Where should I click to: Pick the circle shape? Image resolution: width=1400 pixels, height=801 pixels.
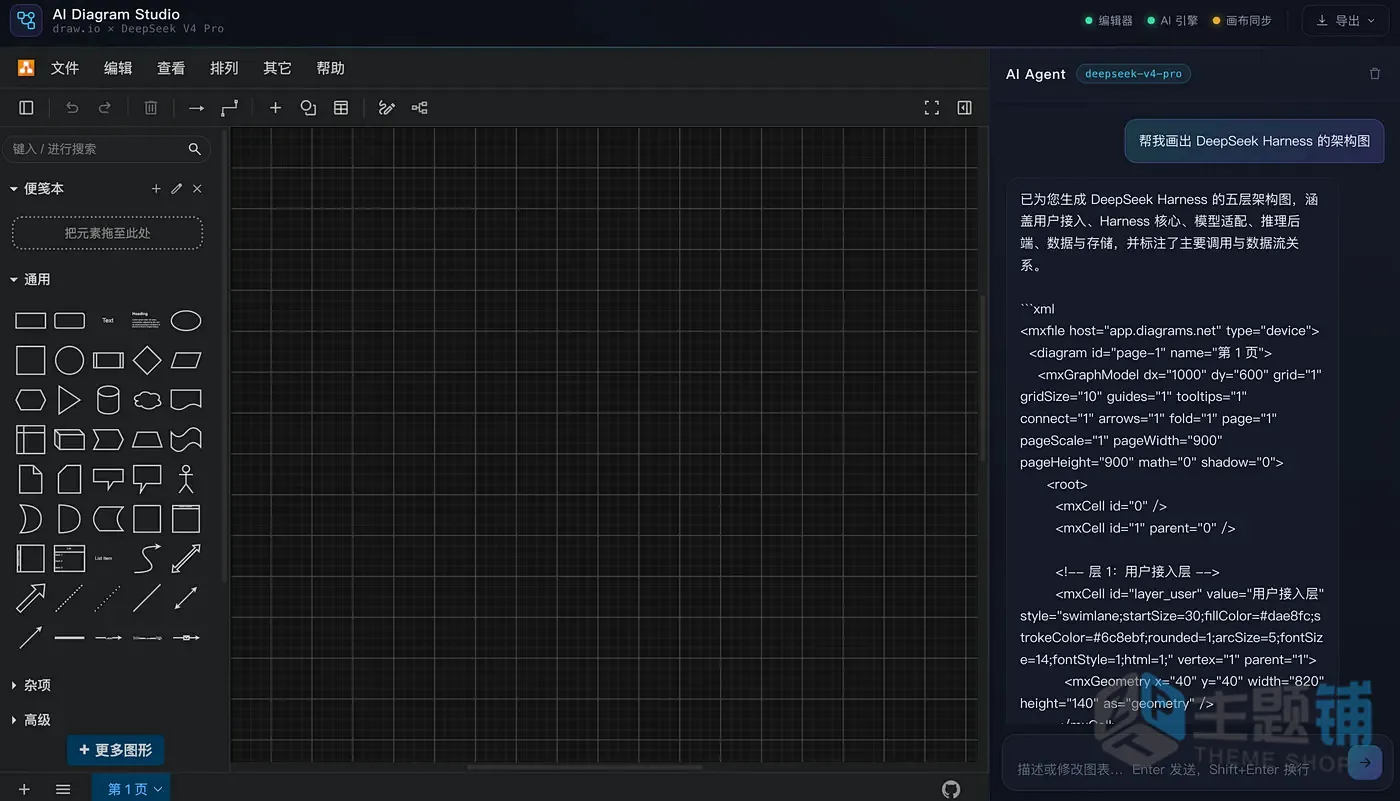69,360
